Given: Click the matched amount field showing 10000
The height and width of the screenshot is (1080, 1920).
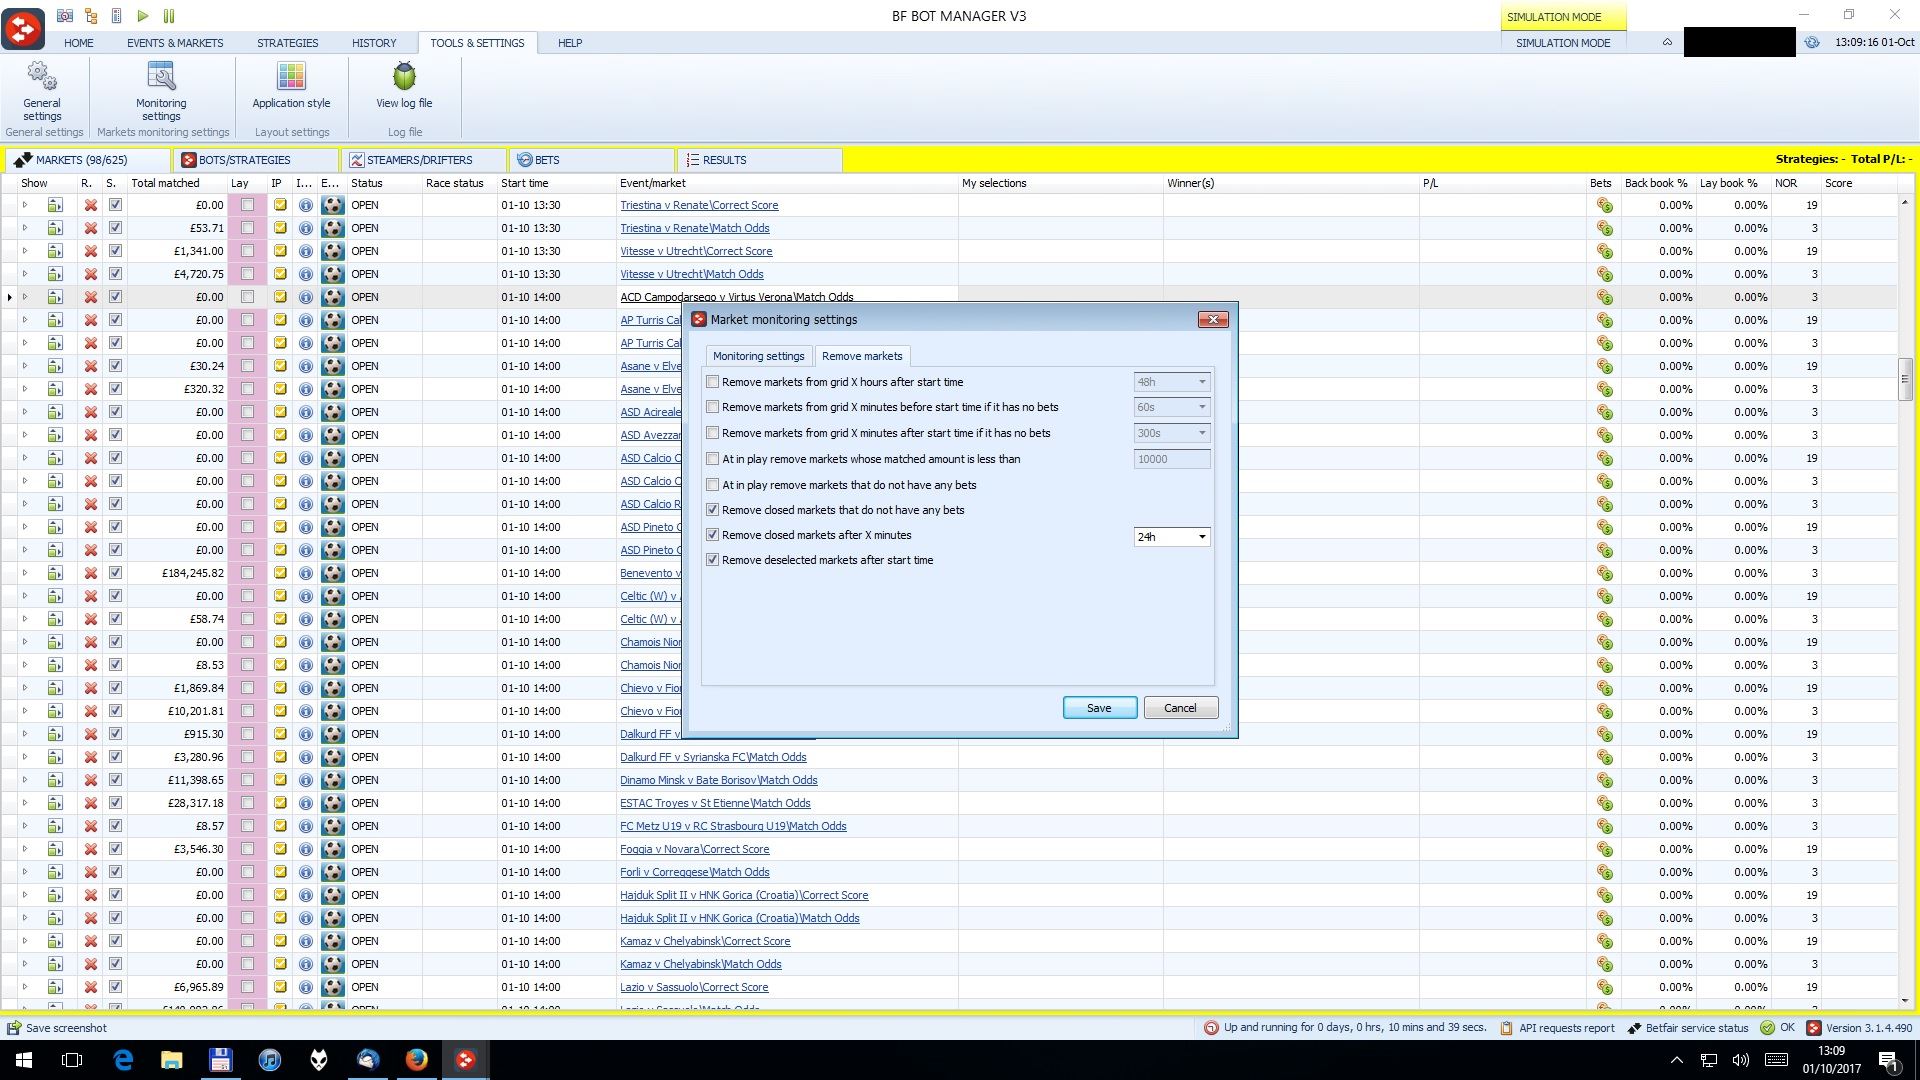Looking at the screenshot, I should (1171, 459).
